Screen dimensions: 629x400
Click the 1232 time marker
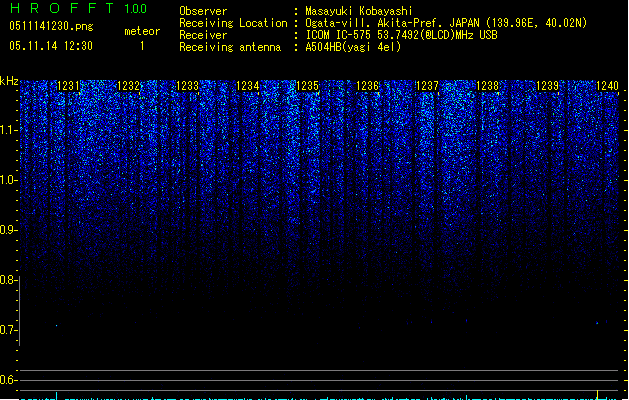128,86
